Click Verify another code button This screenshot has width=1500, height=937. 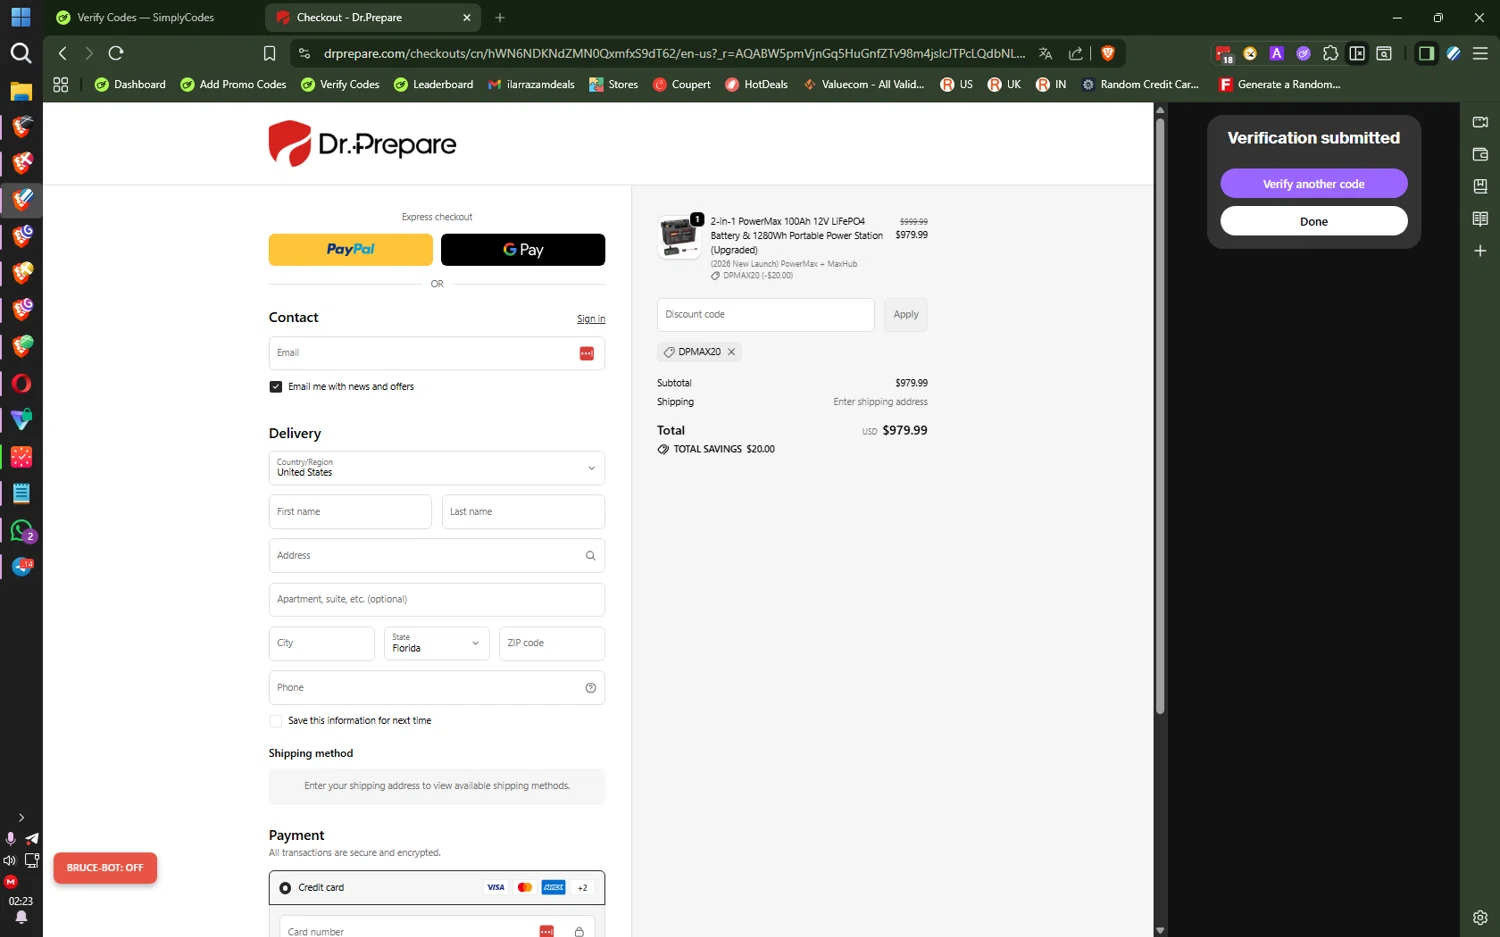click(1313, 184)
